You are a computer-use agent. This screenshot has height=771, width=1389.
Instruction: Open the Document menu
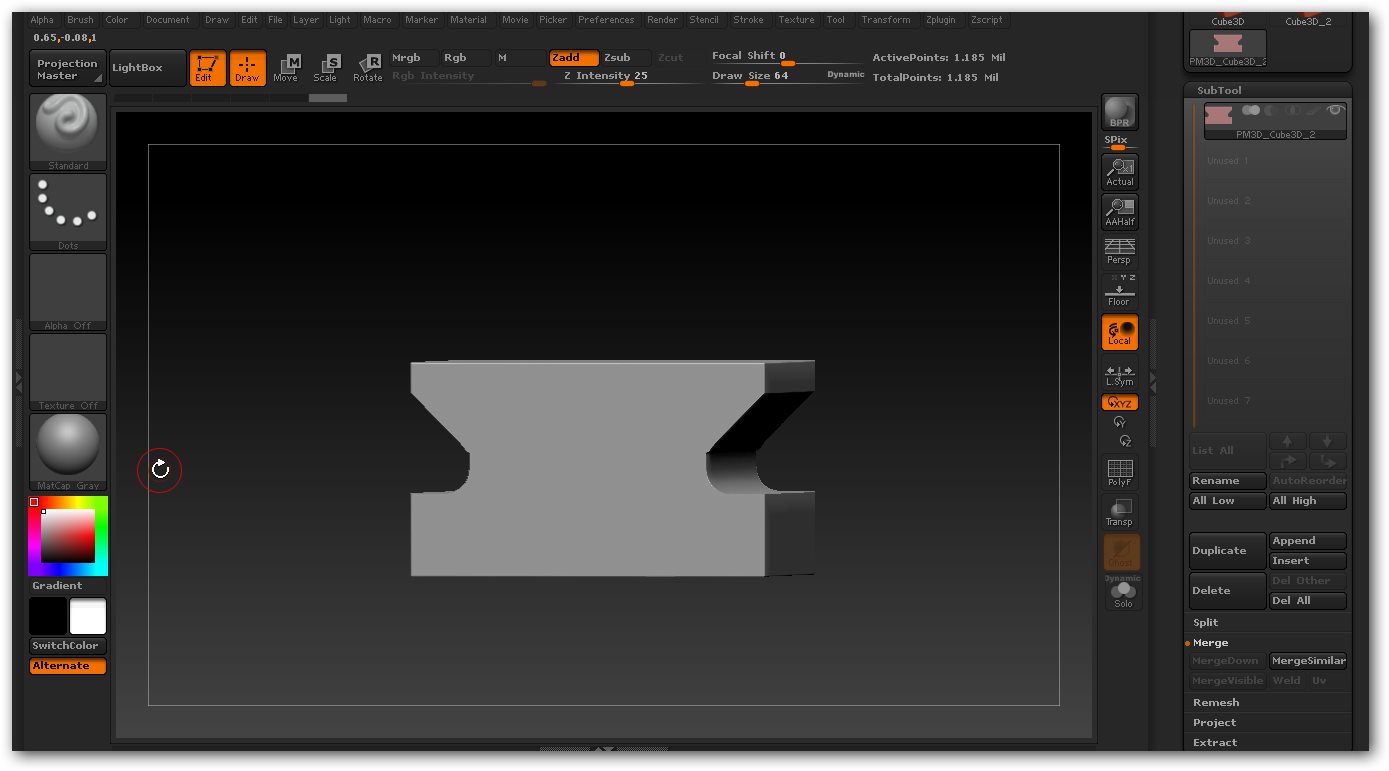click(x=167, y=20)
